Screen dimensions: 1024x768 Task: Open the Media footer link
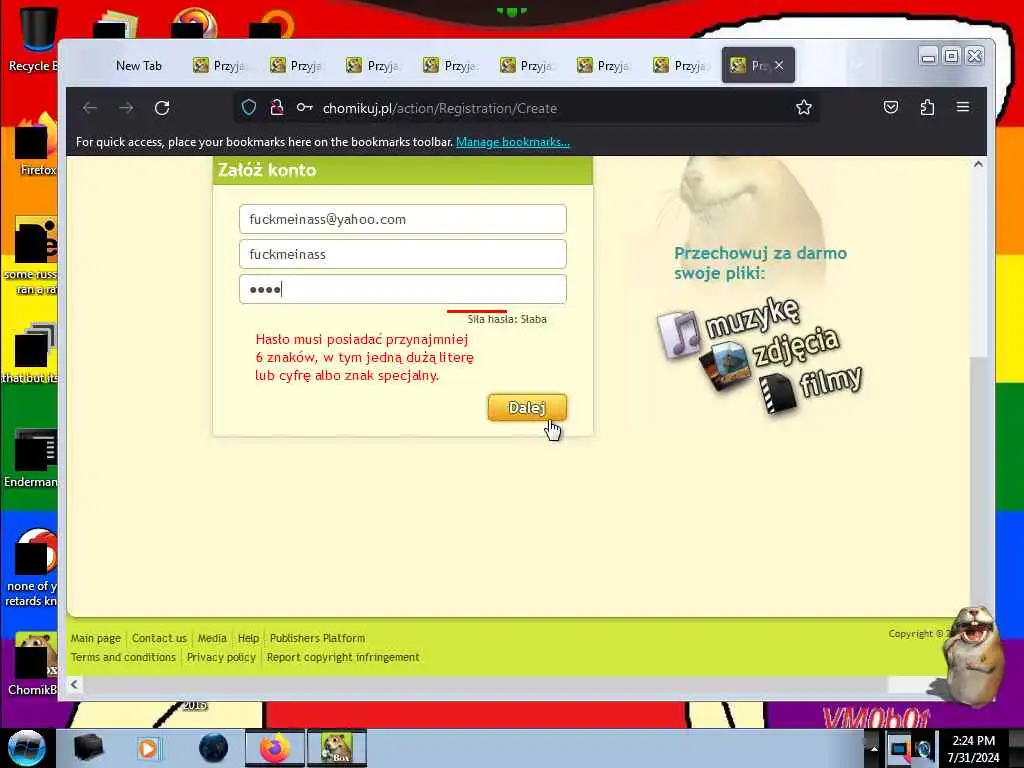coord(212,638)
